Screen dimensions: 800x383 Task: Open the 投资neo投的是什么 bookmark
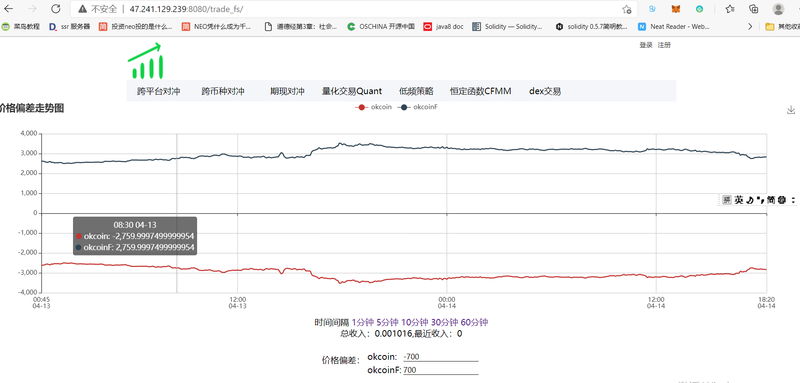pos(135,27)
